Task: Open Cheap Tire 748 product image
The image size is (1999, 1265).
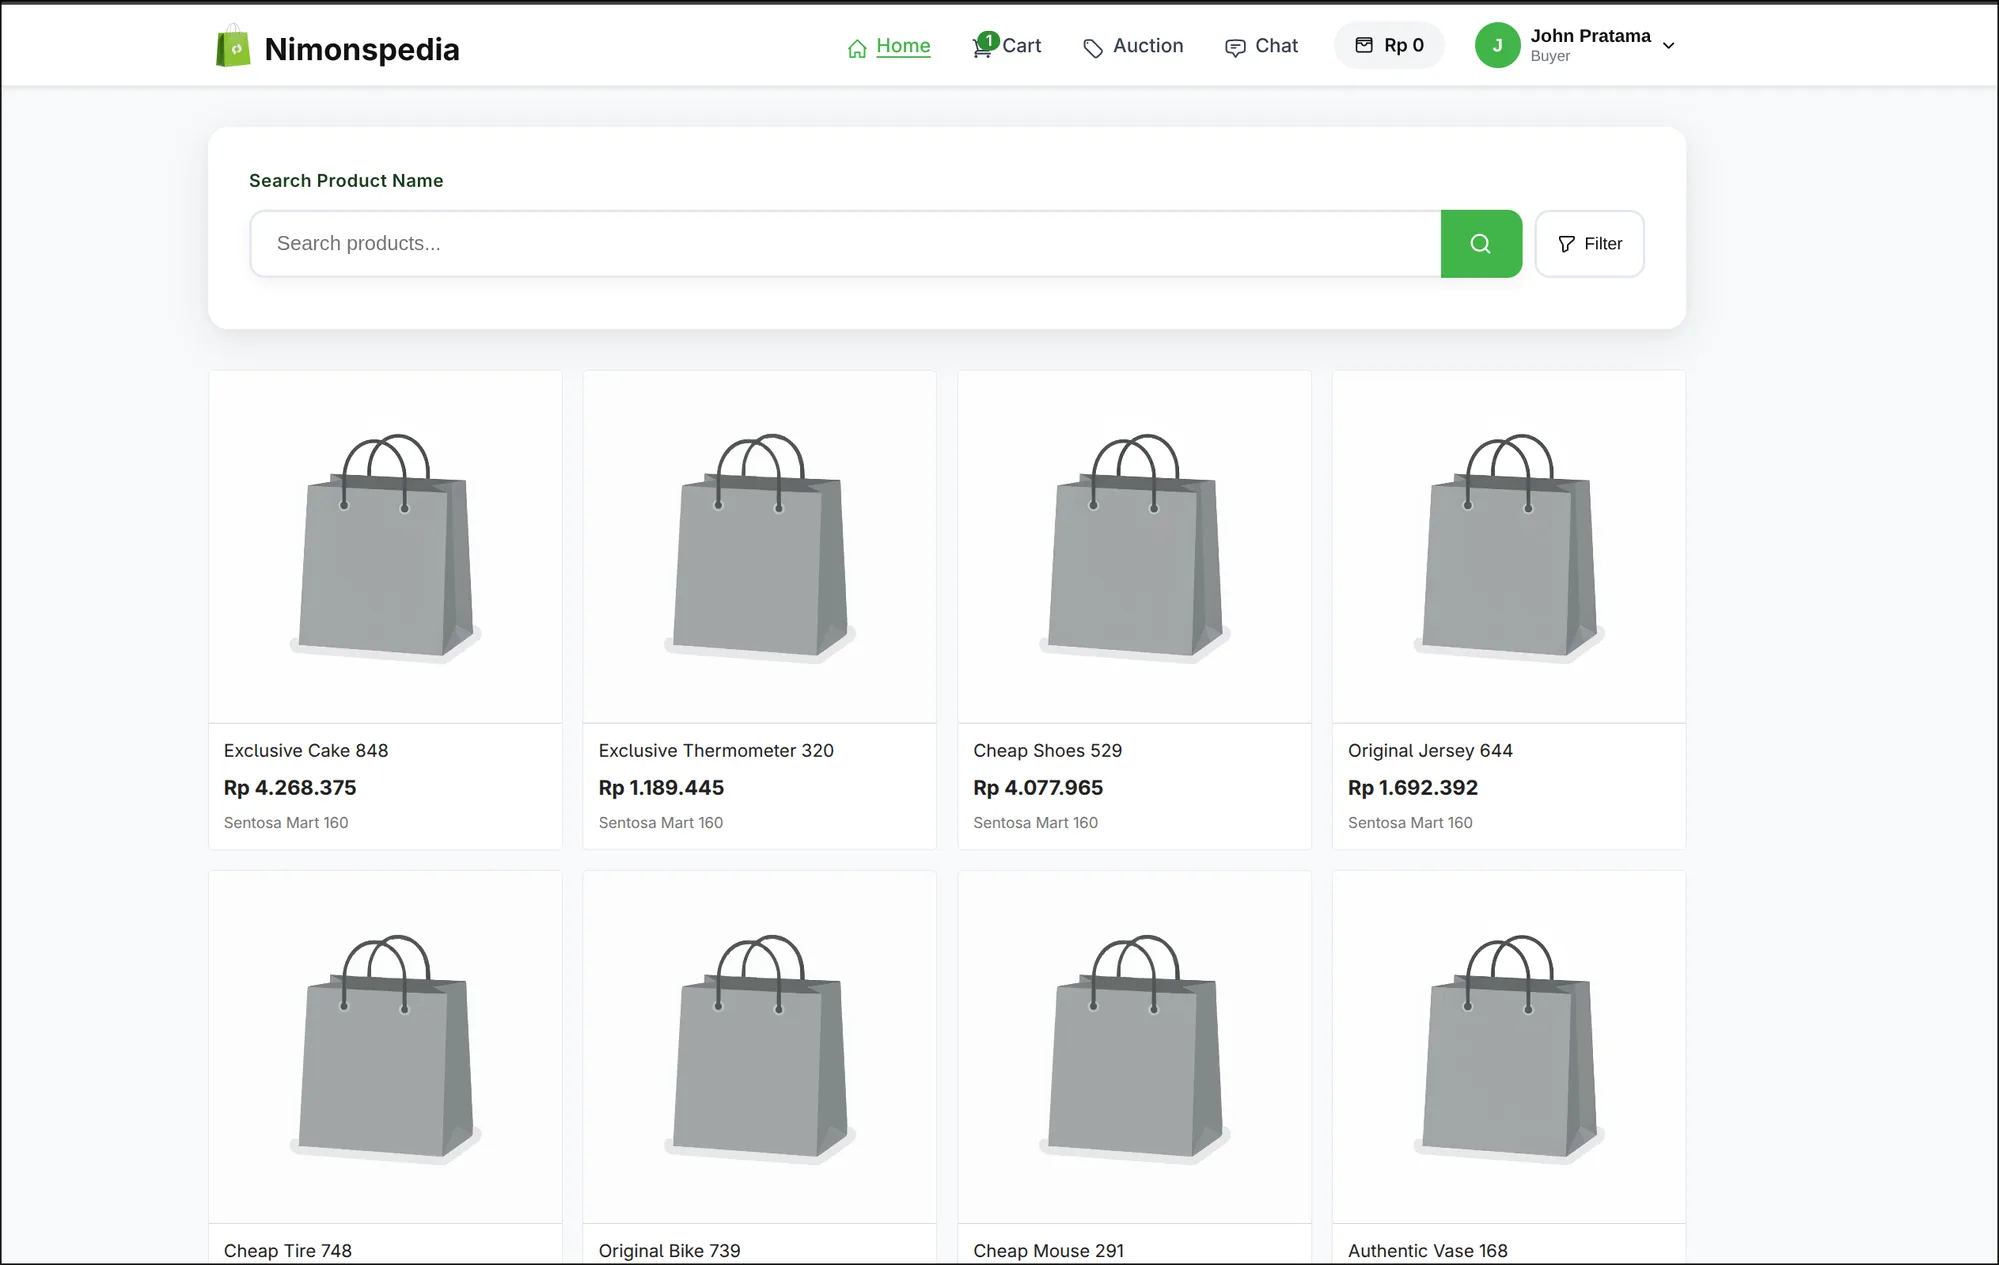Action: pyautogui.click(x=385, y=1047)
